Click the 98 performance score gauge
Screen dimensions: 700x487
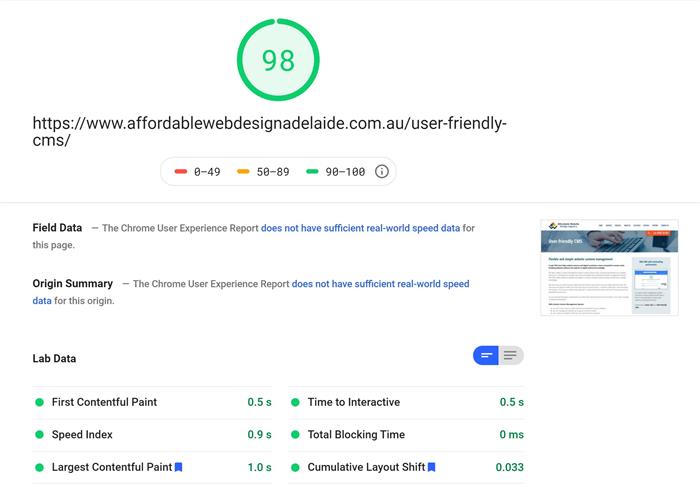(x=278, y=60)
